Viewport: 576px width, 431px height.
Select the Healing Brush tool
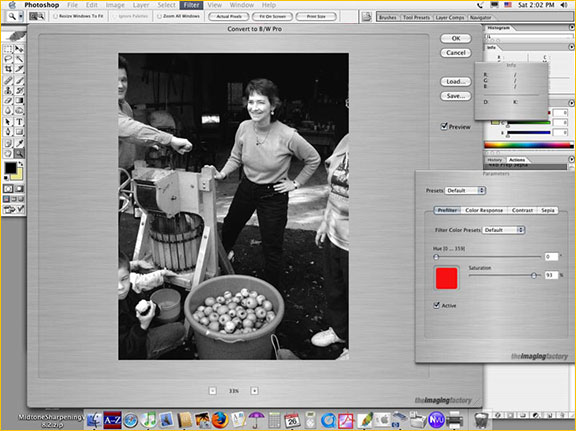pyautogui.click(x=8, y=80)
